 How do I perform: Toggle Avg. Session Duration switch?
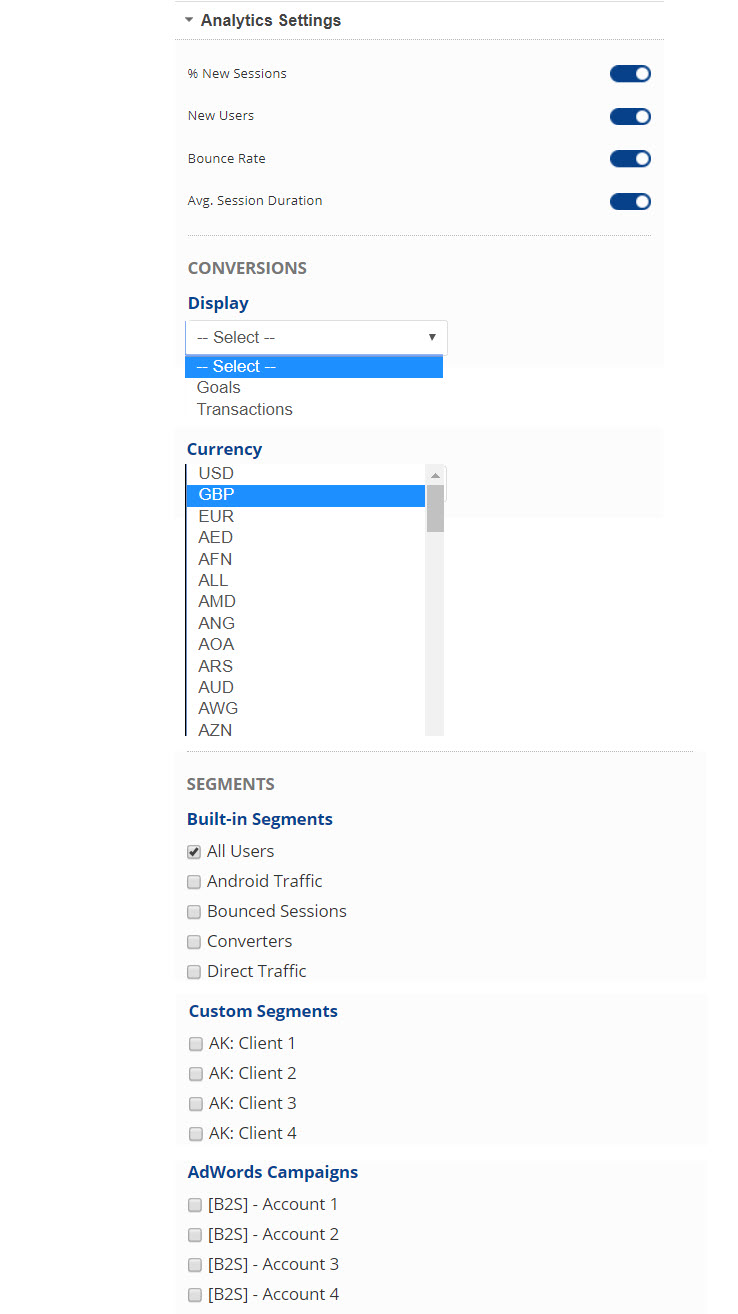(630, 201)
